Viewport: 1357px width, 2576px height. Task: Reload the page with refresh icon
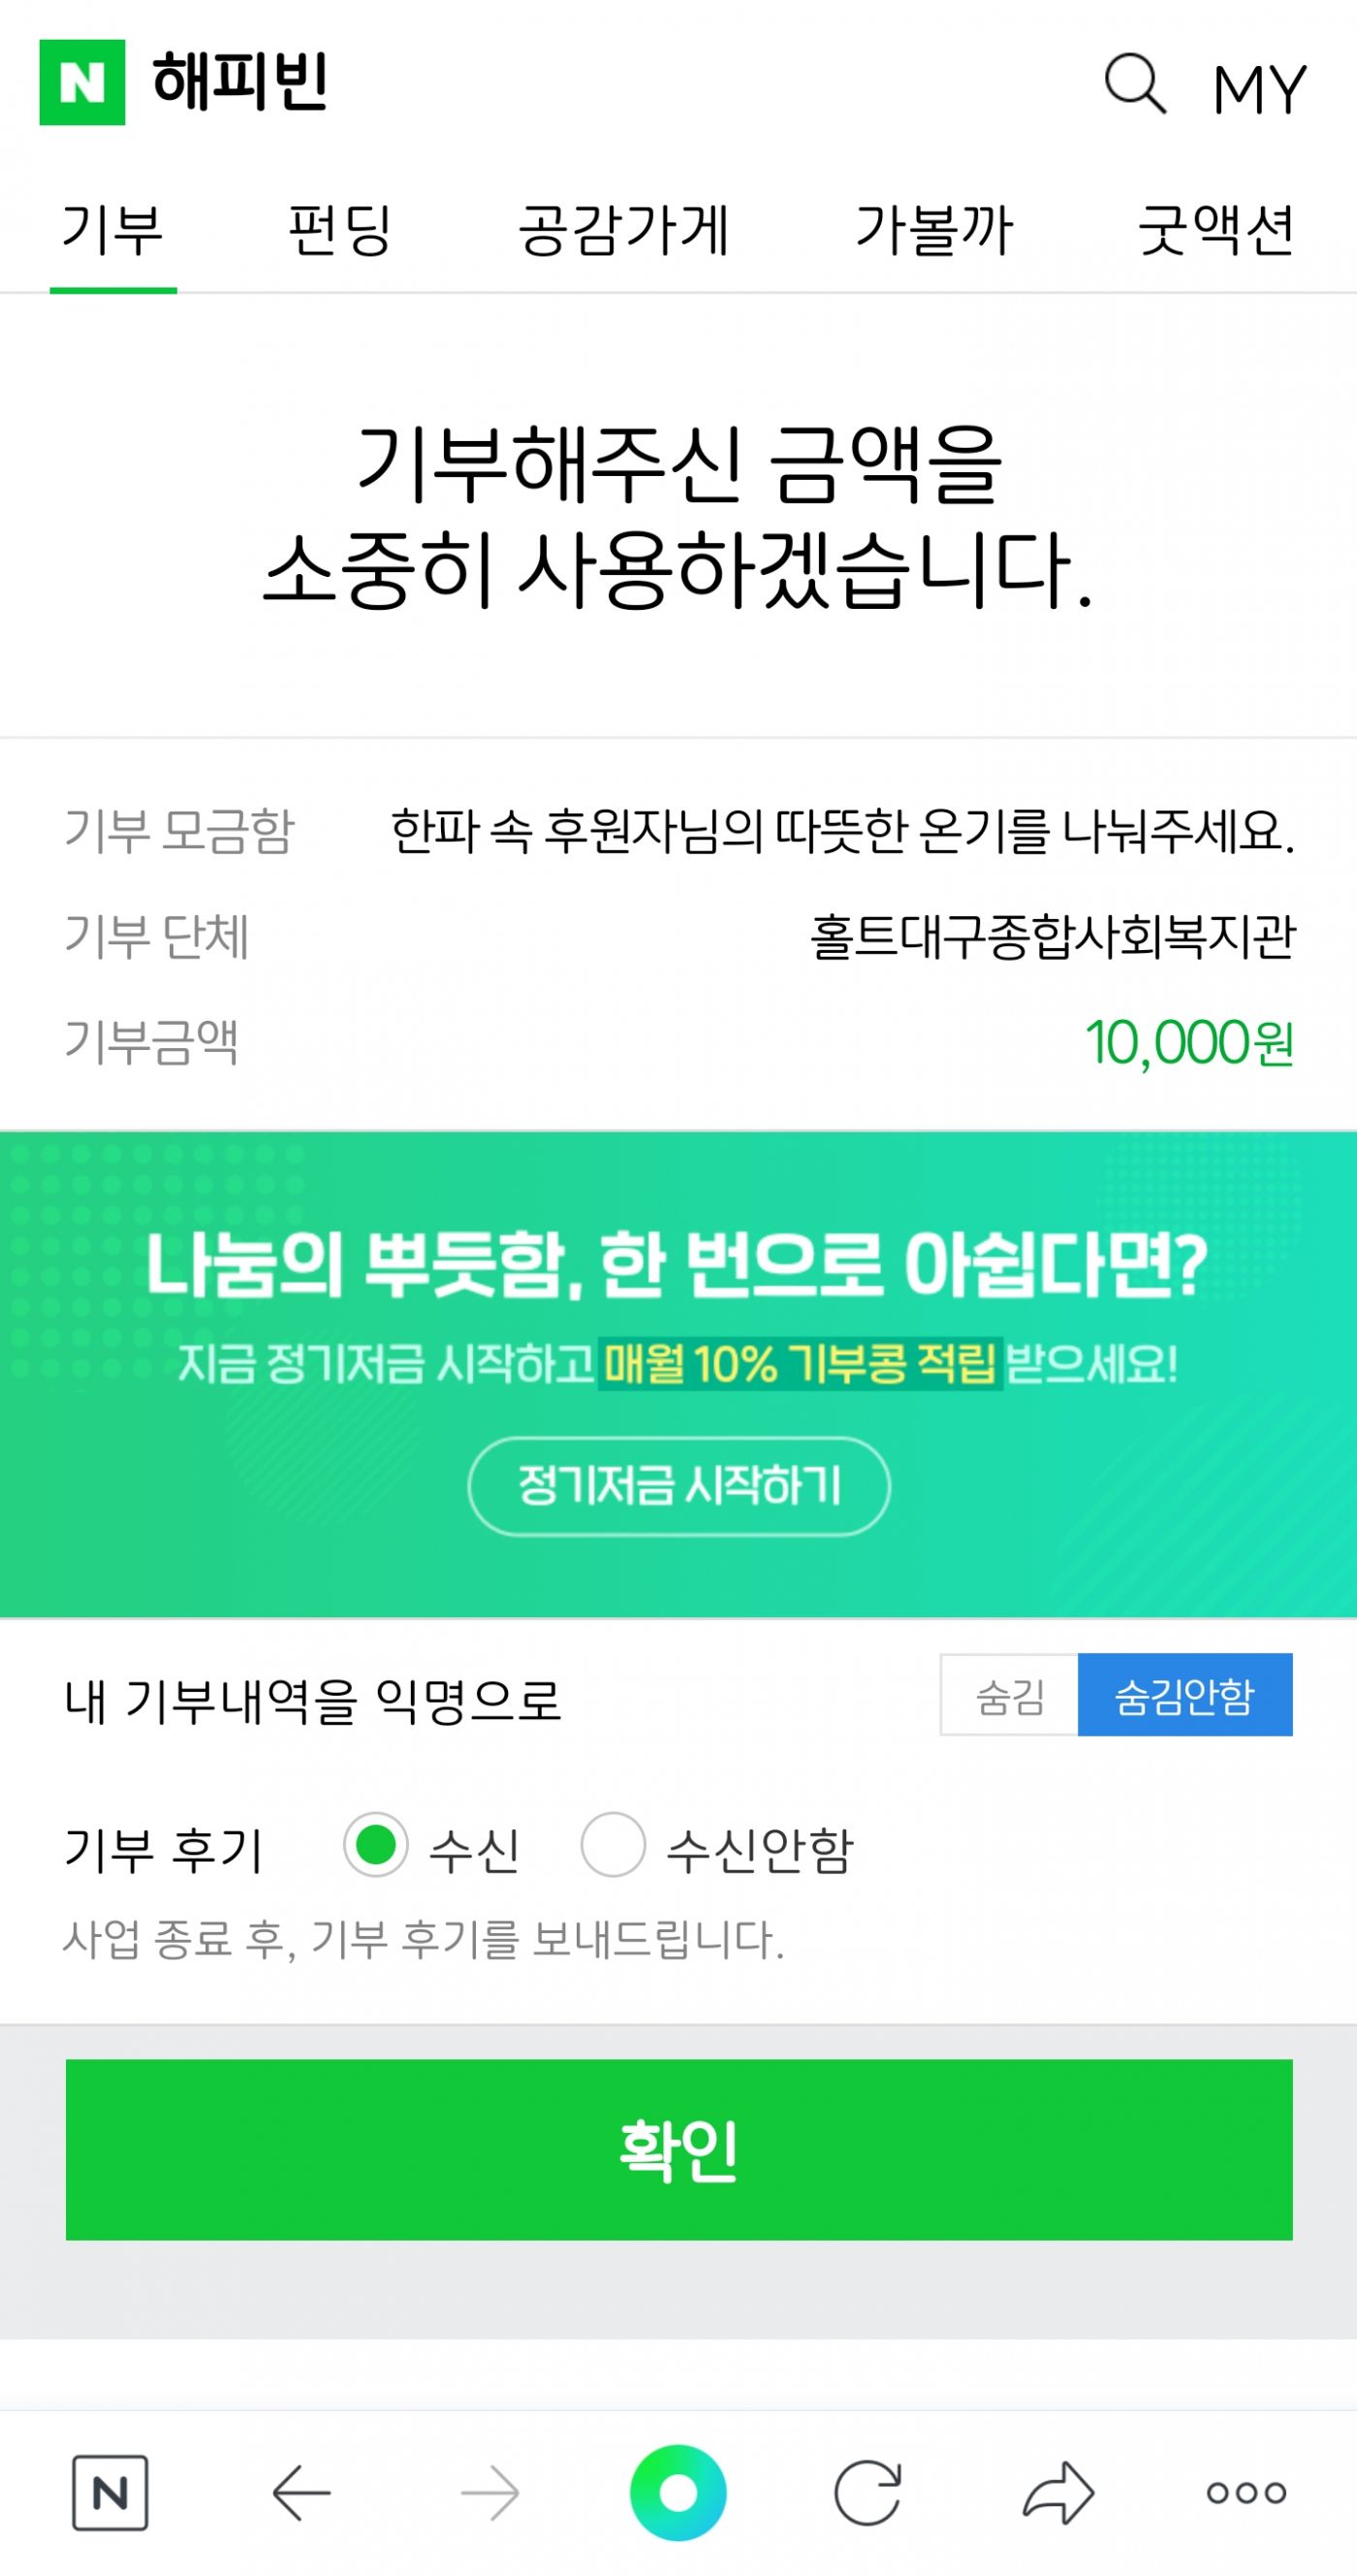867,2492
